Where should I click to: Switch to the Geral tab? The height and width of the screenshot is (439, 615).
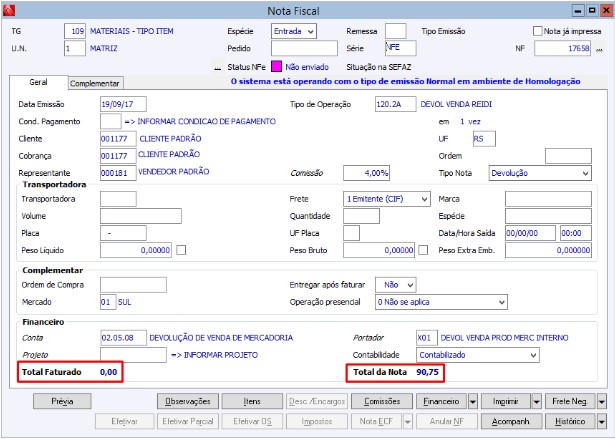point(38,82)
